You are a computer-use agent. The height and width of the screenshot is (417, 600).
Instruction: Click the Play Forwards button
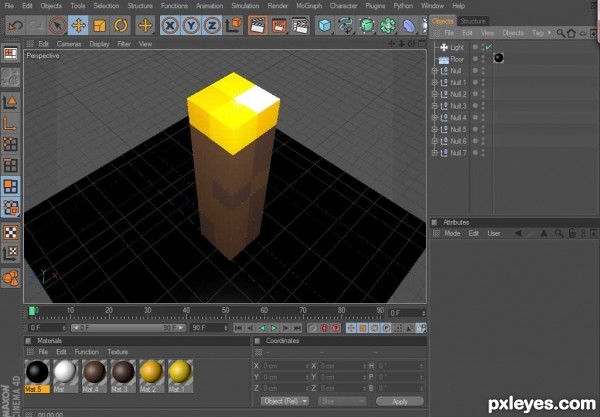point(274,328)
